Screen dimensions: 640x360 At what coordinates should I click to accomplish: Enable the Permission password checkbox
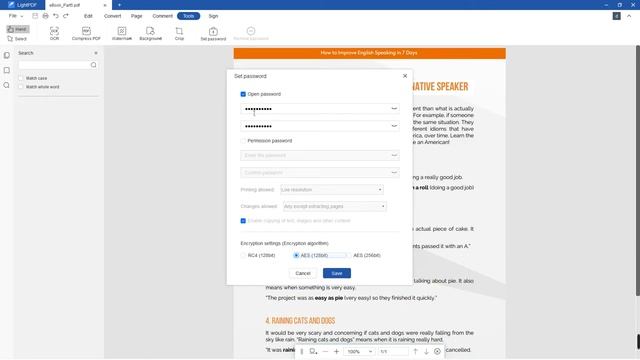[243, 141]
